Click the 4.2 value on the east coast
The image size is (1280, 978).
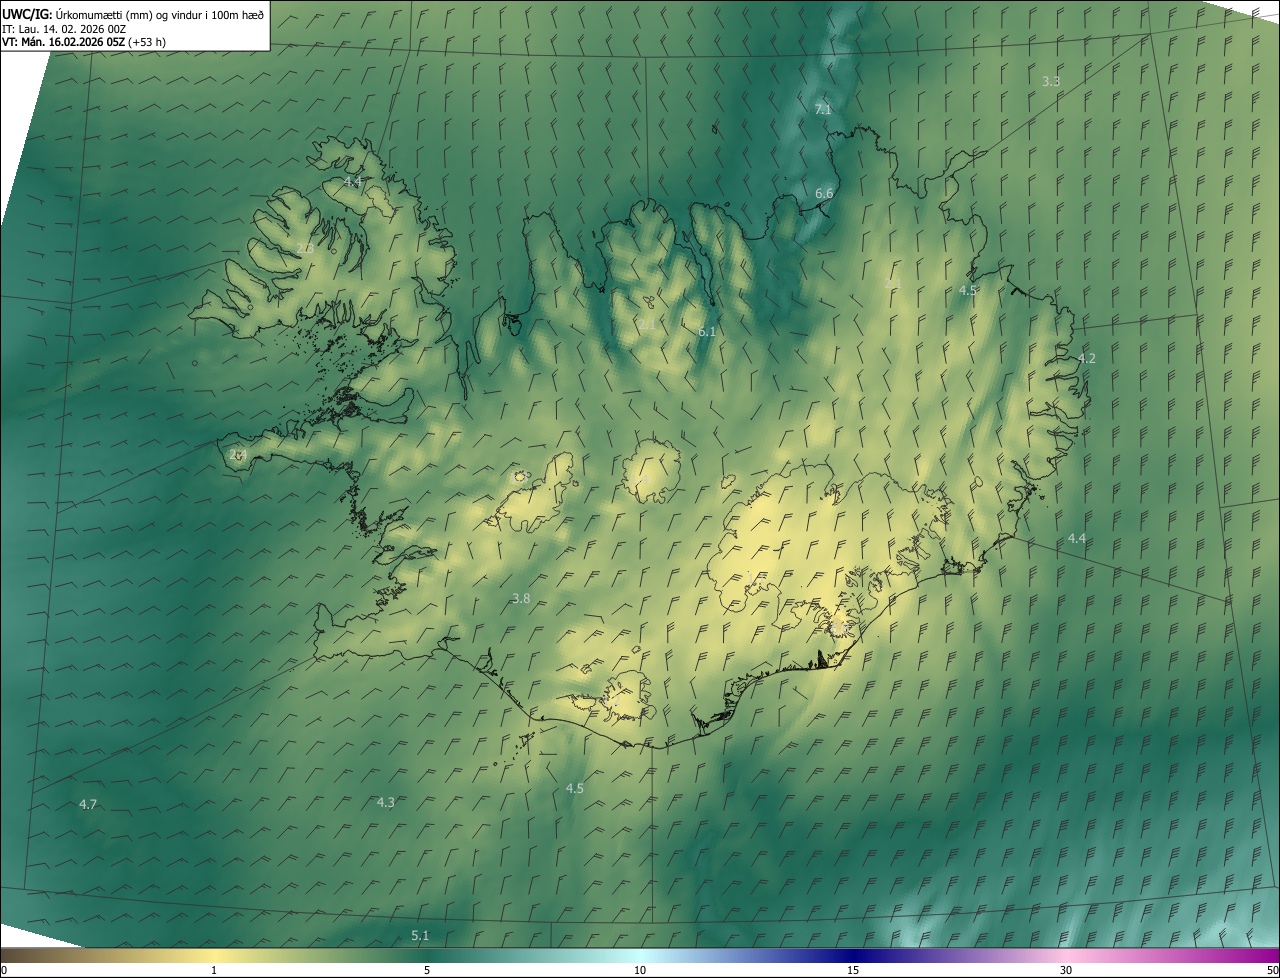[x=1087, y=358]
